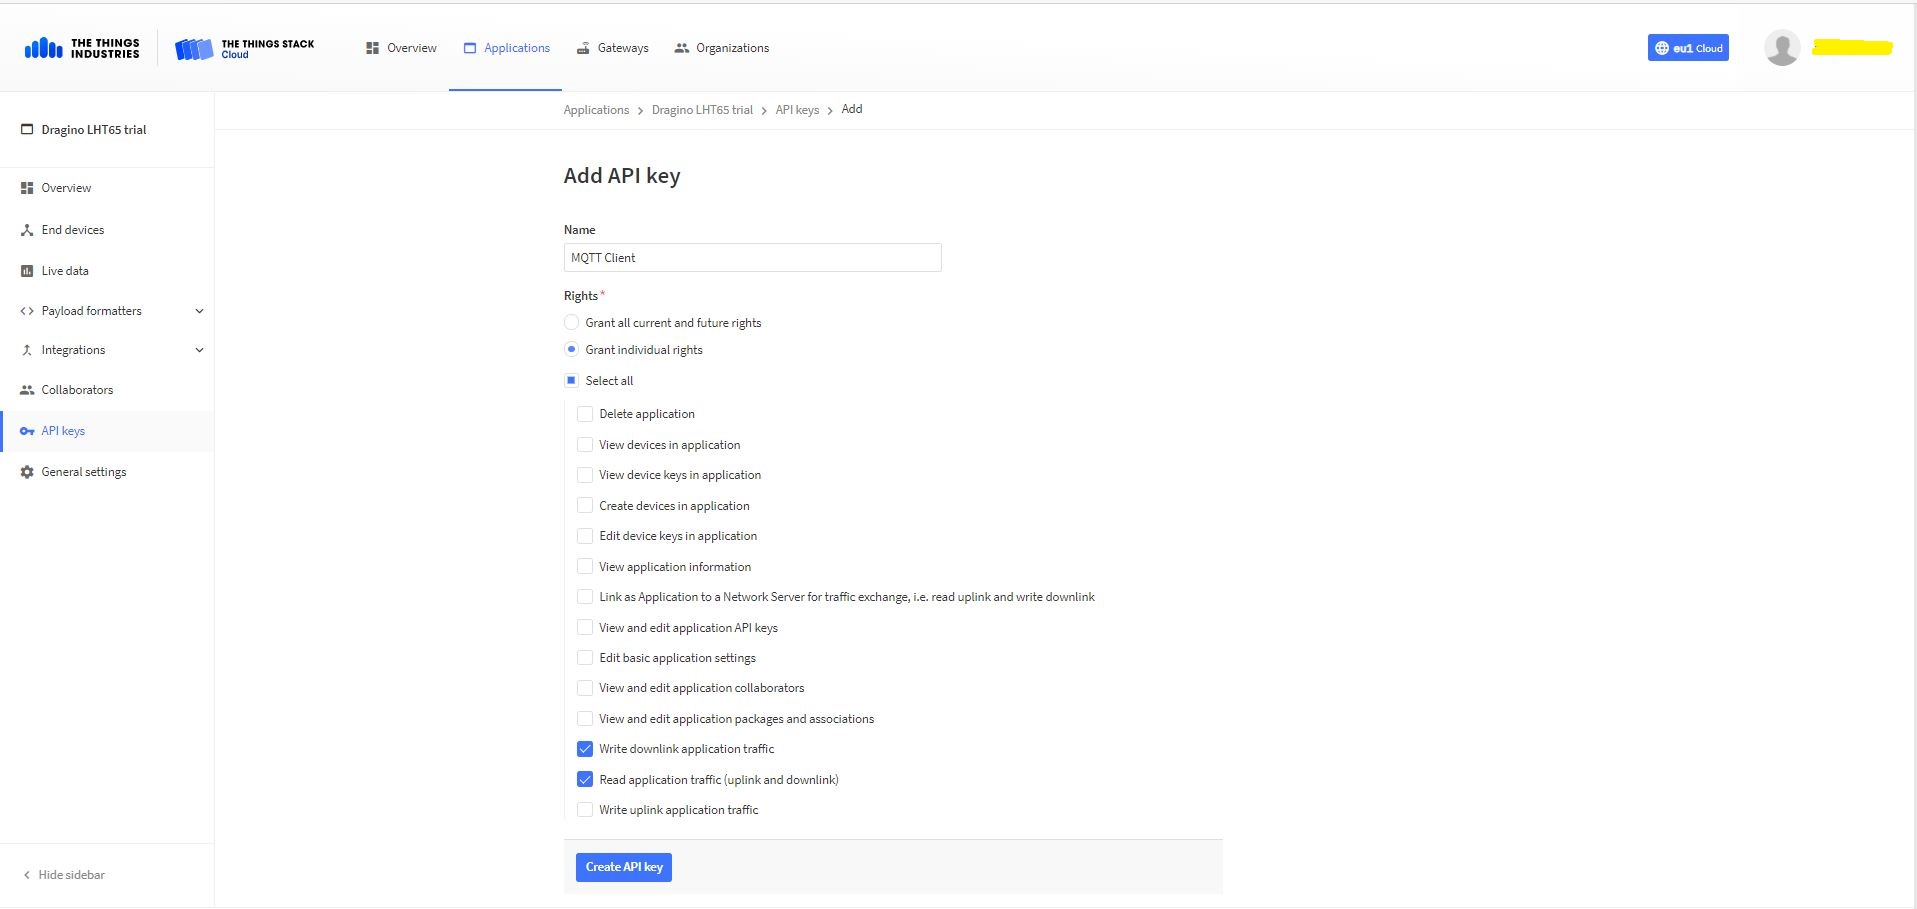This screenshot has height=909, width=1917.
Task: Open the eu1 Cloud cluster selector
Action: [1687, 48]
